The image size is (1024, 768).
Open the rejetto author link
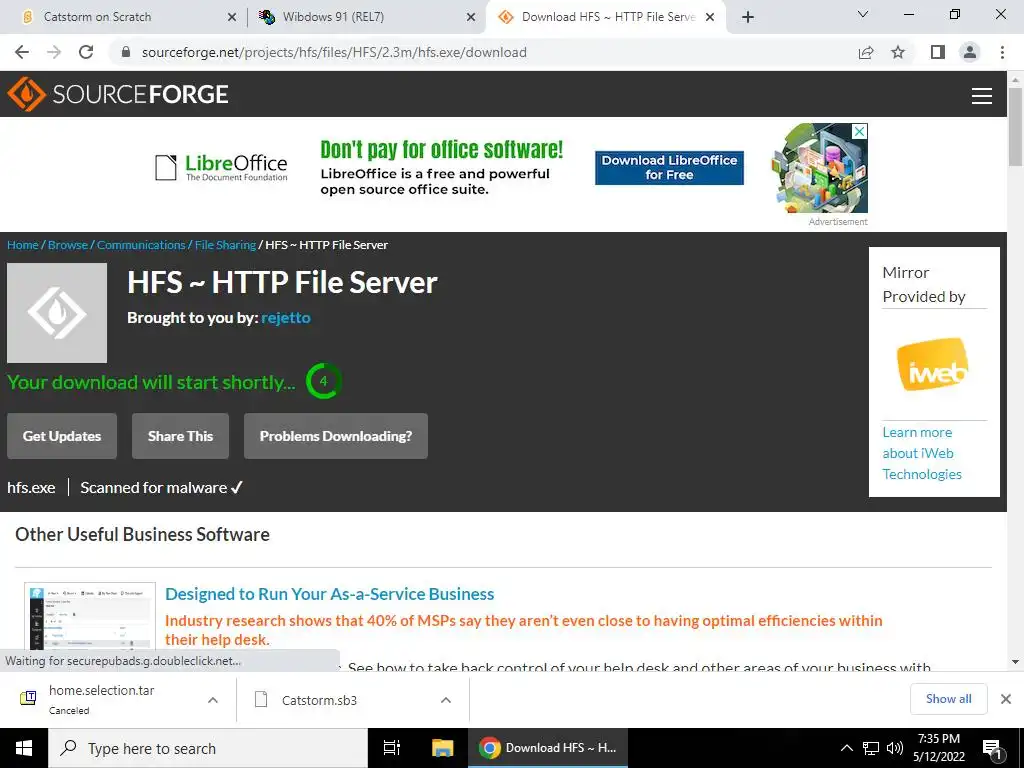tap(286, 318)
